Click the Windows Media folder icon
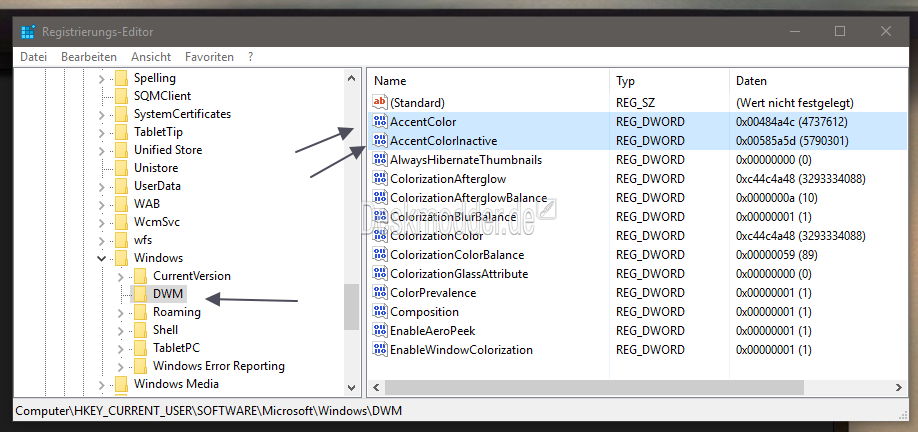 pos(121,384)
